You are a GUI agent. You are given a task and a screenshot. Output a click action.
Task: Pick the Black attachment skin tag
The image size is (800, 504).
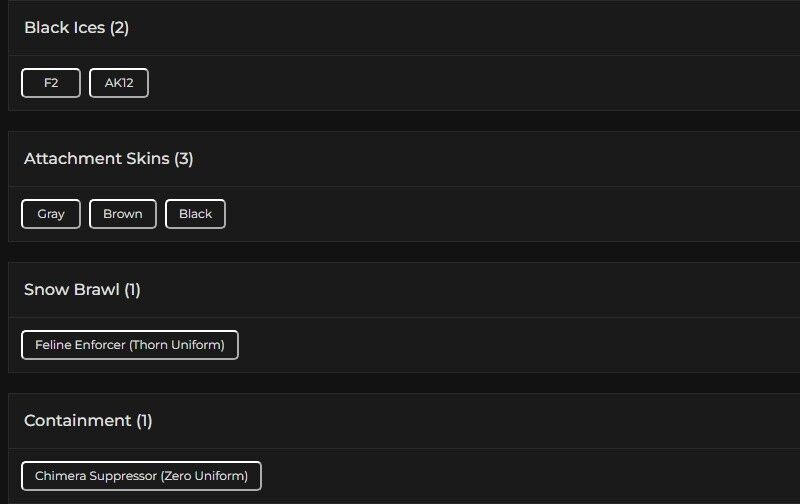pos(195,214)
